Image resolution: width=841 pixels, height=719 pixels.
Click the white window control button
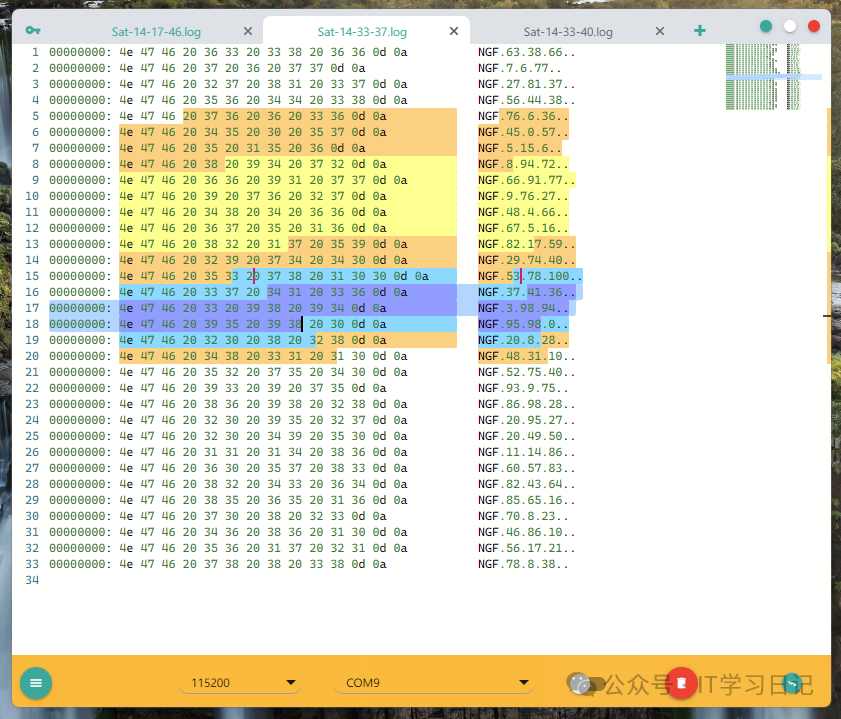coord(790,27)
